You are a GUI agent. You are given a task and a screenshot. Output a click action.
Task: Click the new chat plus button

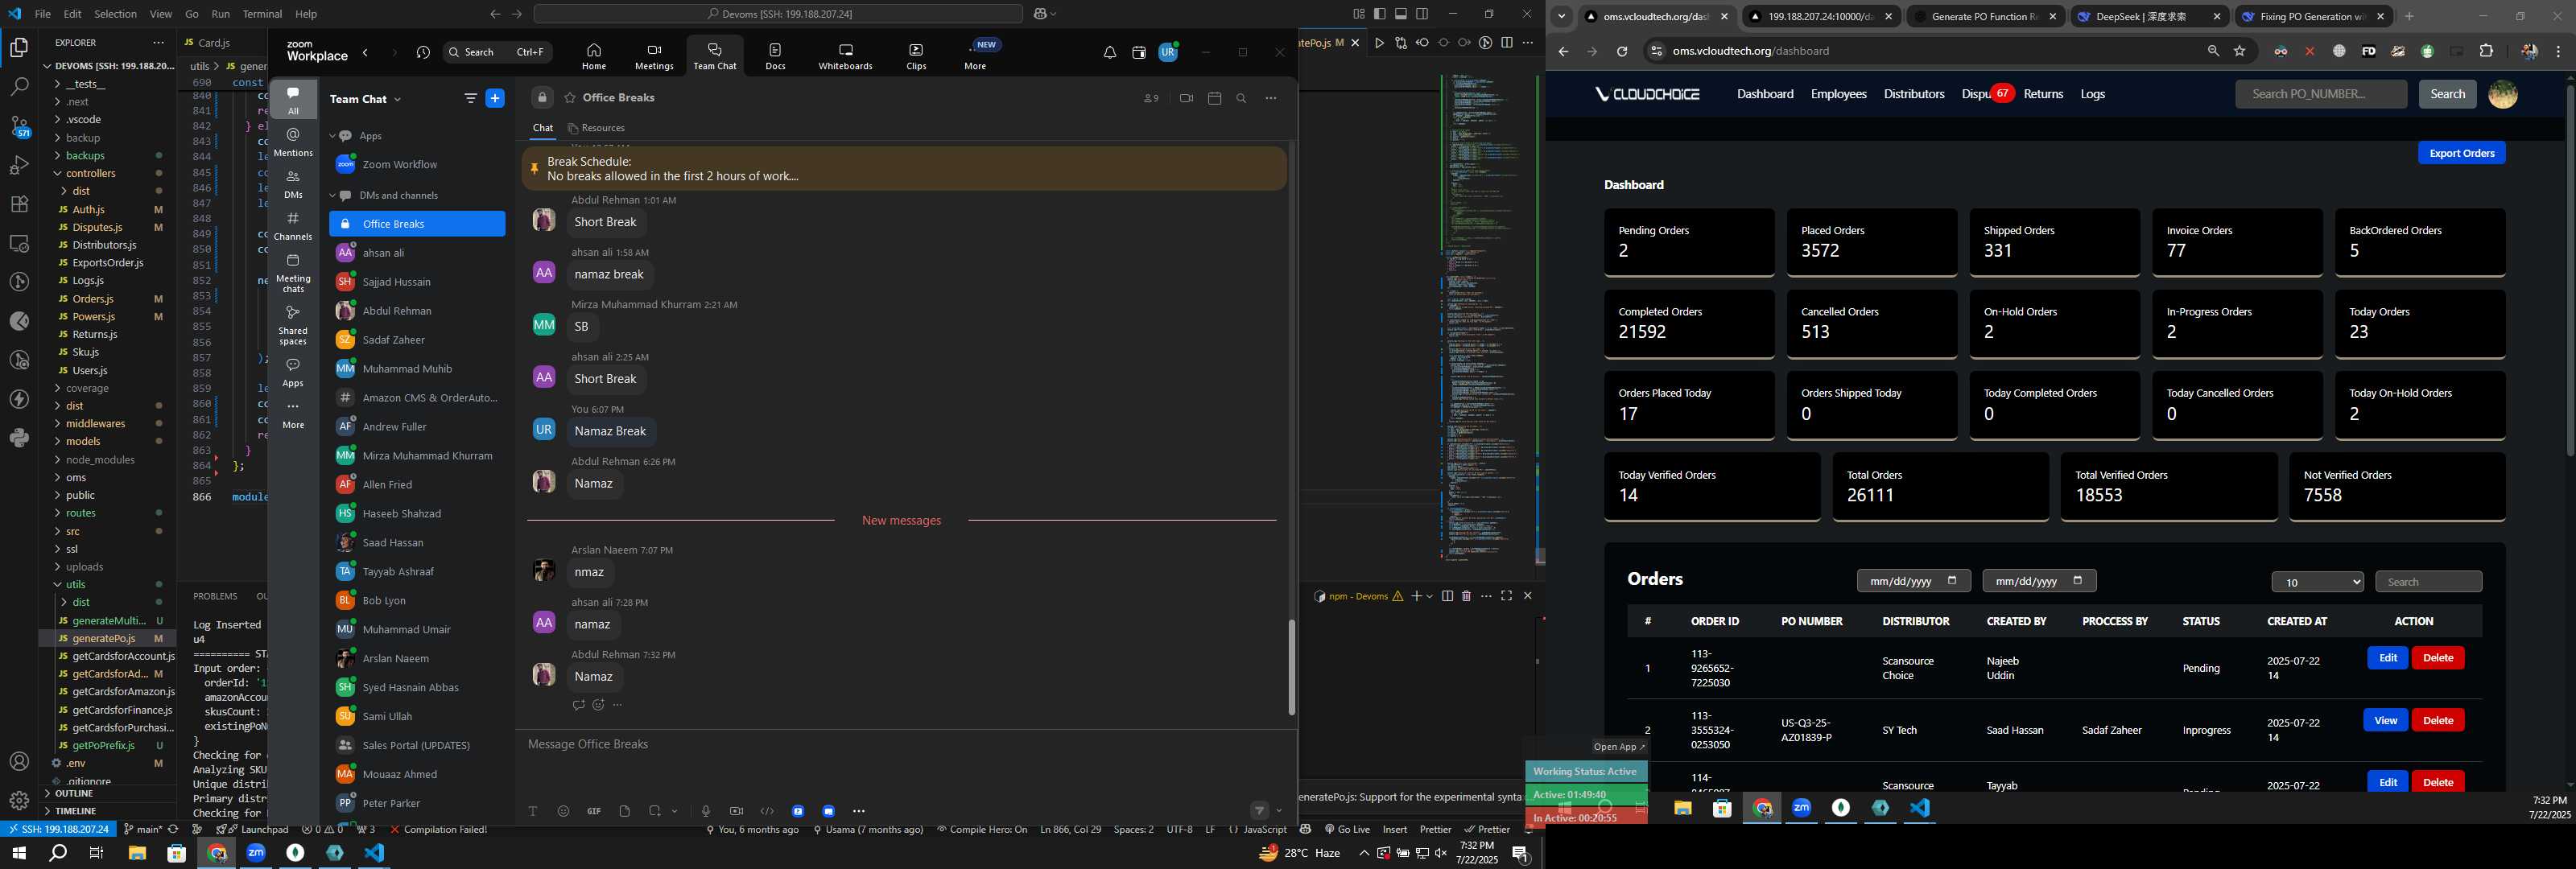pyautogui.click(x=494, y=98)
